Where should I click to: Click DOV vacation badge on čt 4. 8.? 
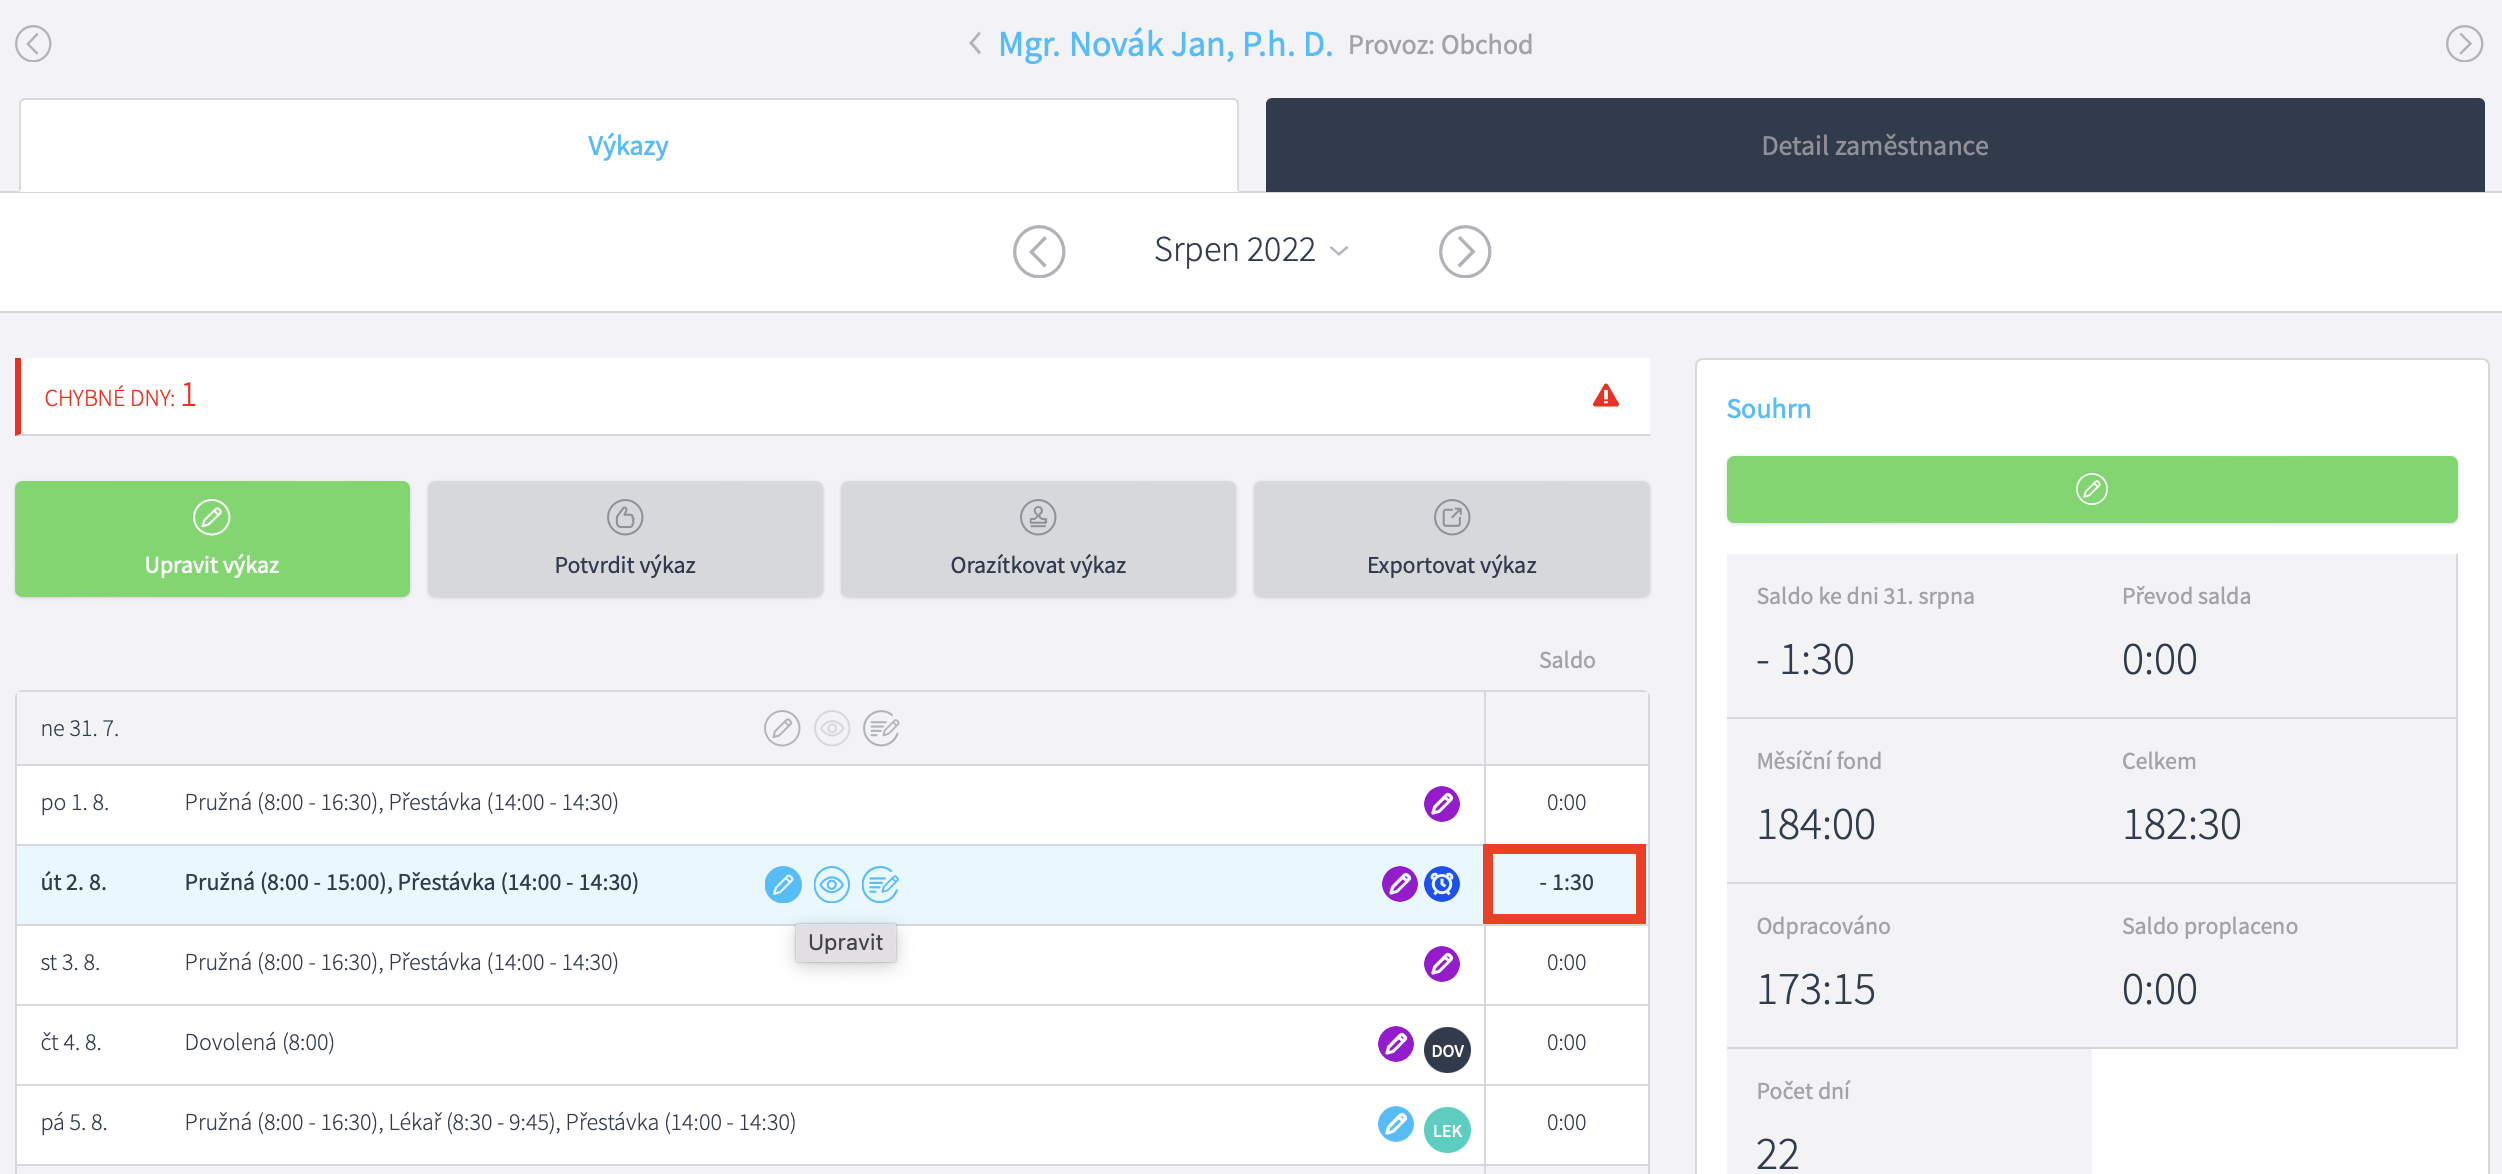click(1447, 1049)
